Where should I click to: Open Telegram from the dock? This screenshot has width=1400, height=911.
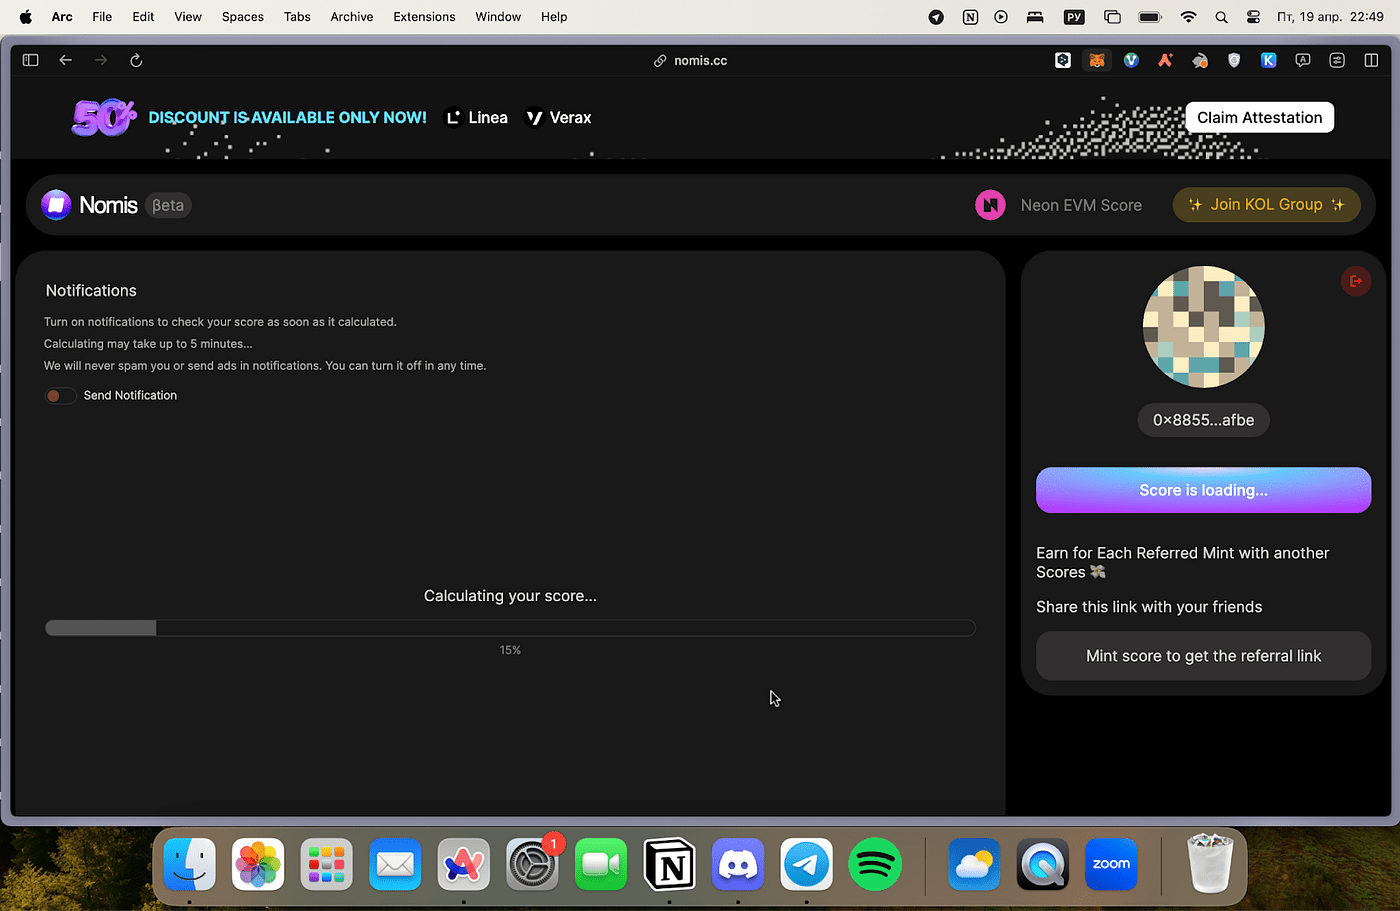[806, 864]
